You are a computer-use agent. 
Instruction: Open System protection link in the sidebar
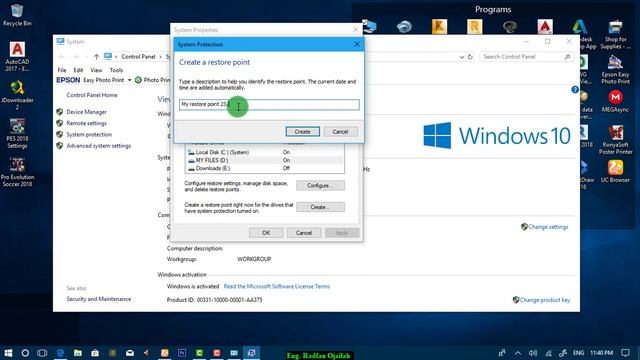[x=89, y=135]
